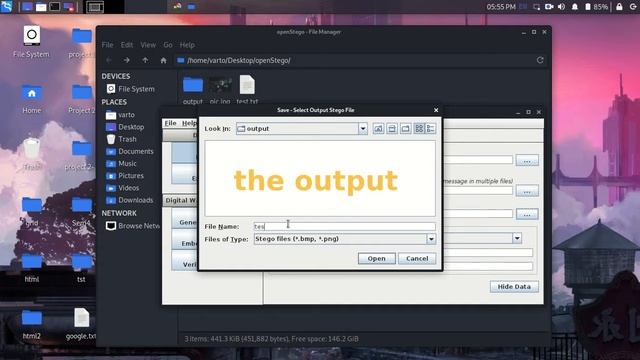The height and width of the screenshot is (360, 640).
Task: Select File System desktop icon
Action: pos(31,42)
